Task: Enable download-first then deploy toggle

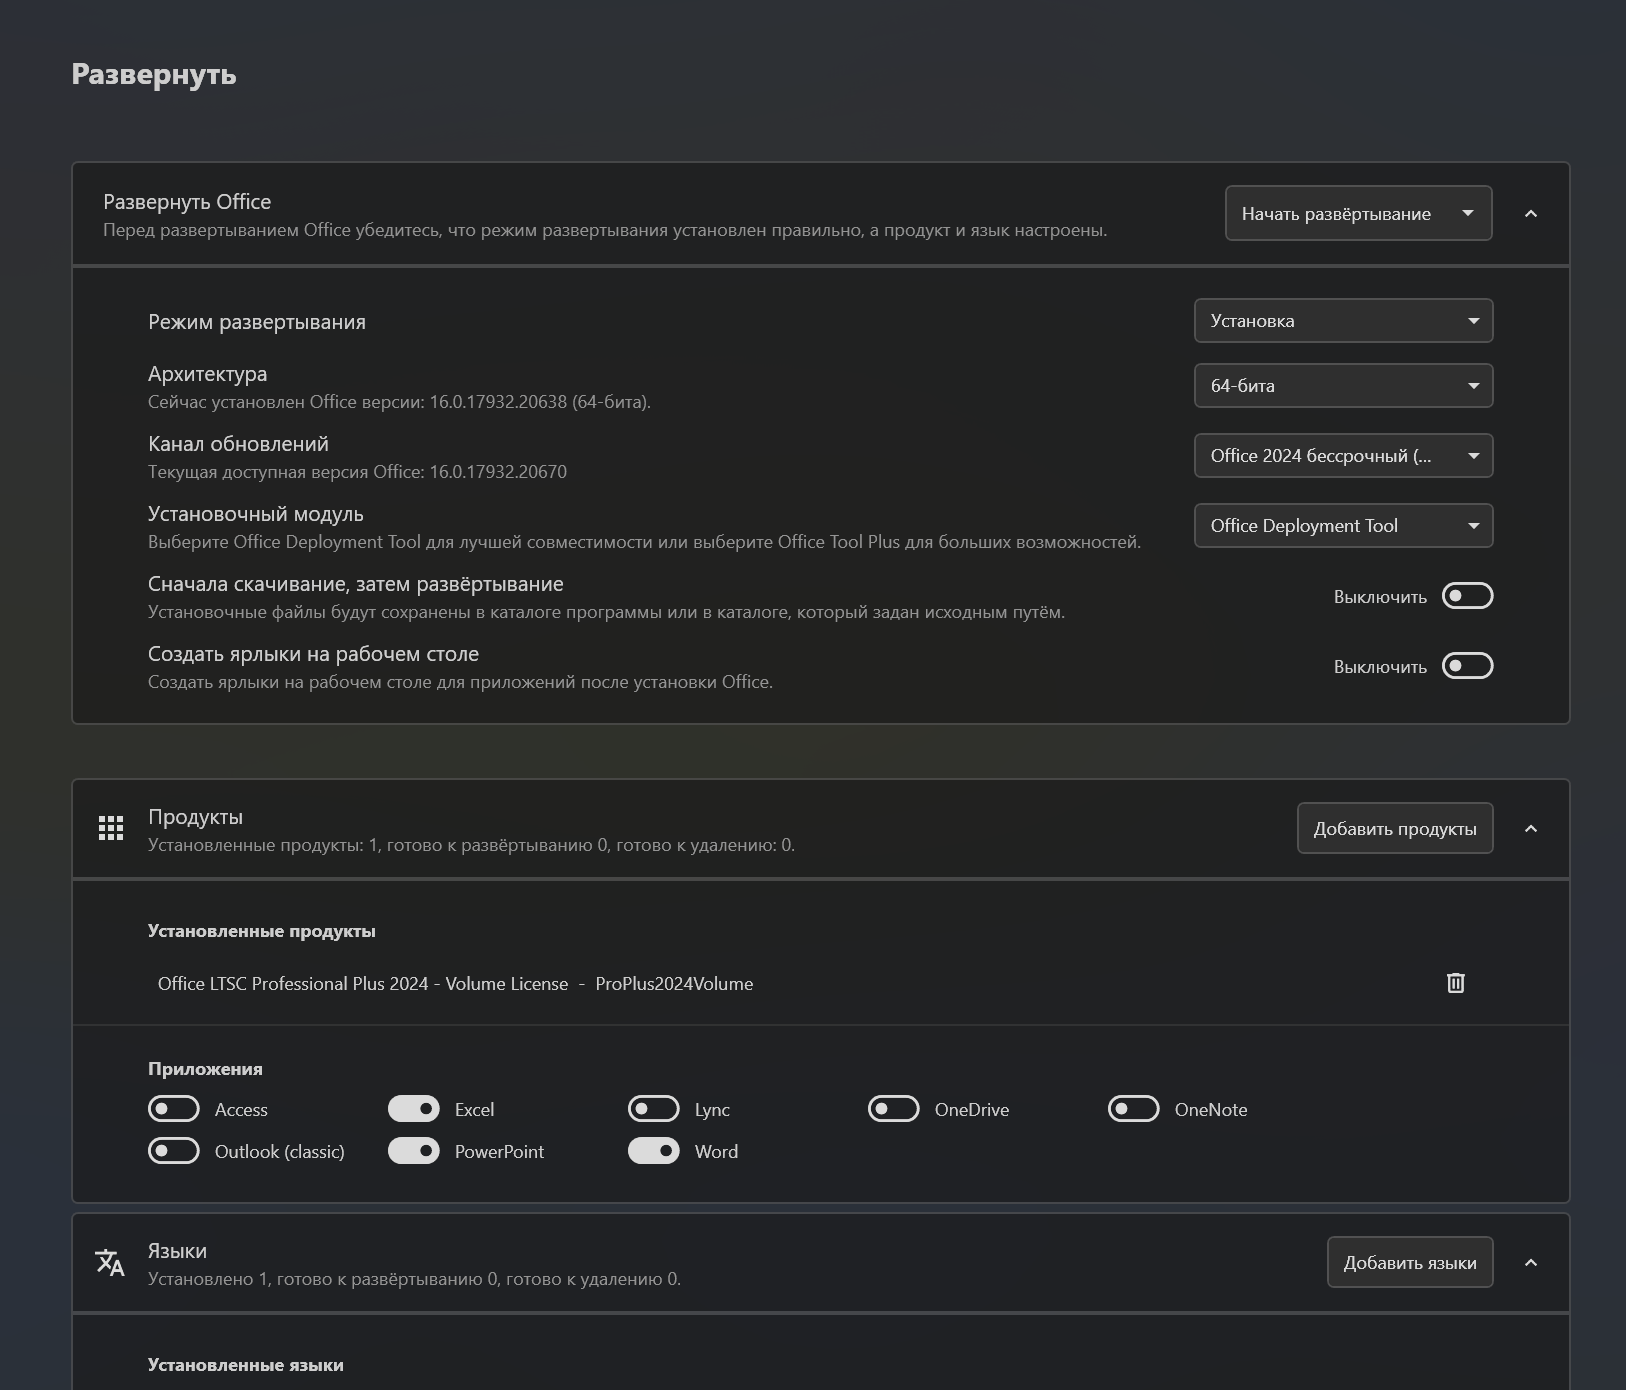Action: 1467,596
